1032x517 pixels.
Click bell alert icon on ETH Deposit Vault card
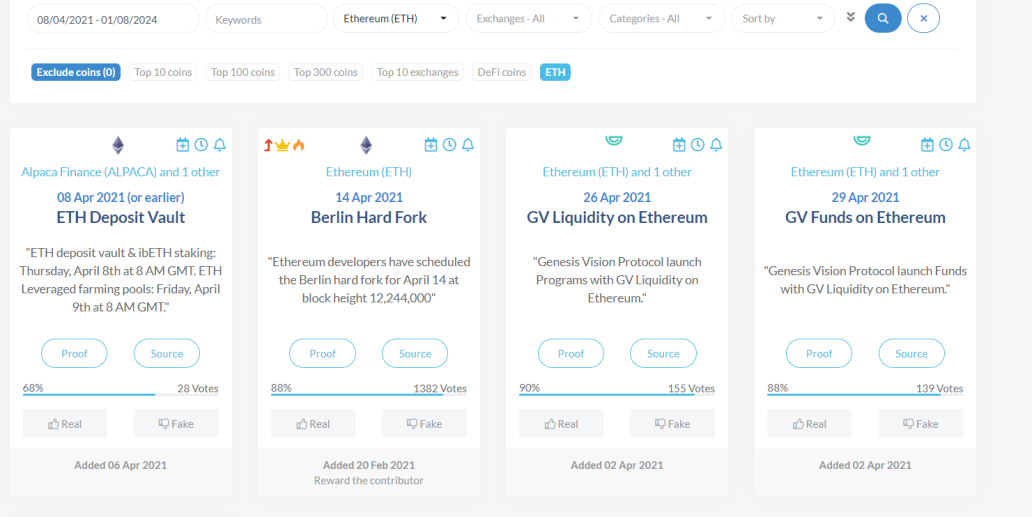tap(220, 145)
